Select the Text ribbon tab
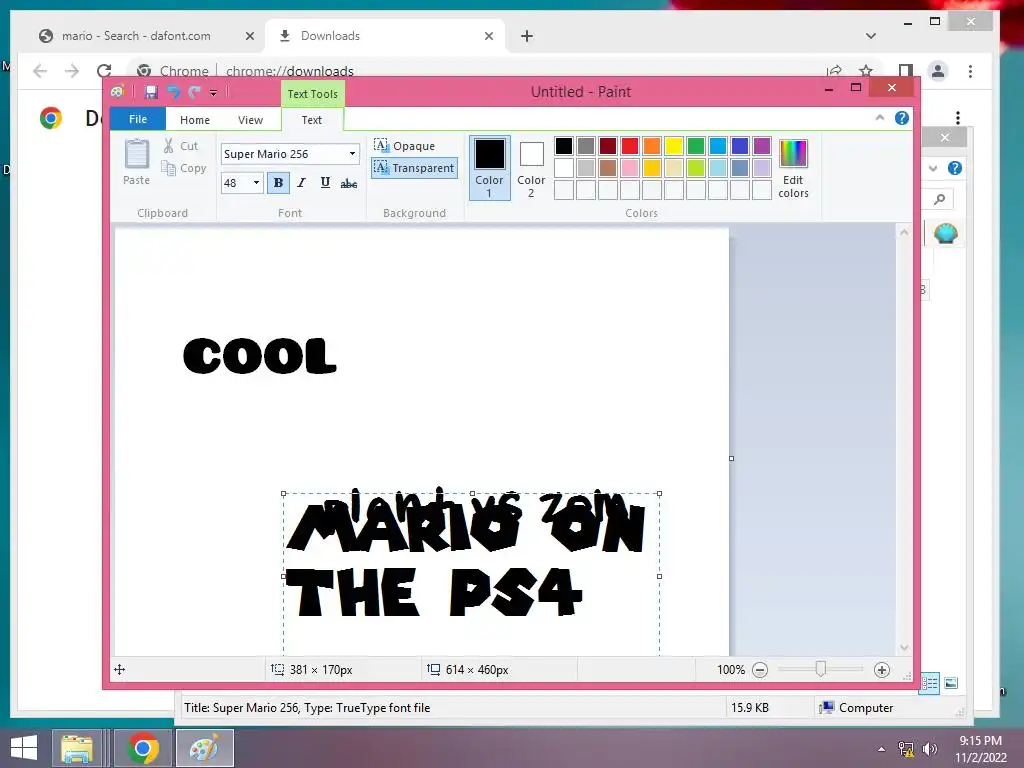 click(312, 120)
